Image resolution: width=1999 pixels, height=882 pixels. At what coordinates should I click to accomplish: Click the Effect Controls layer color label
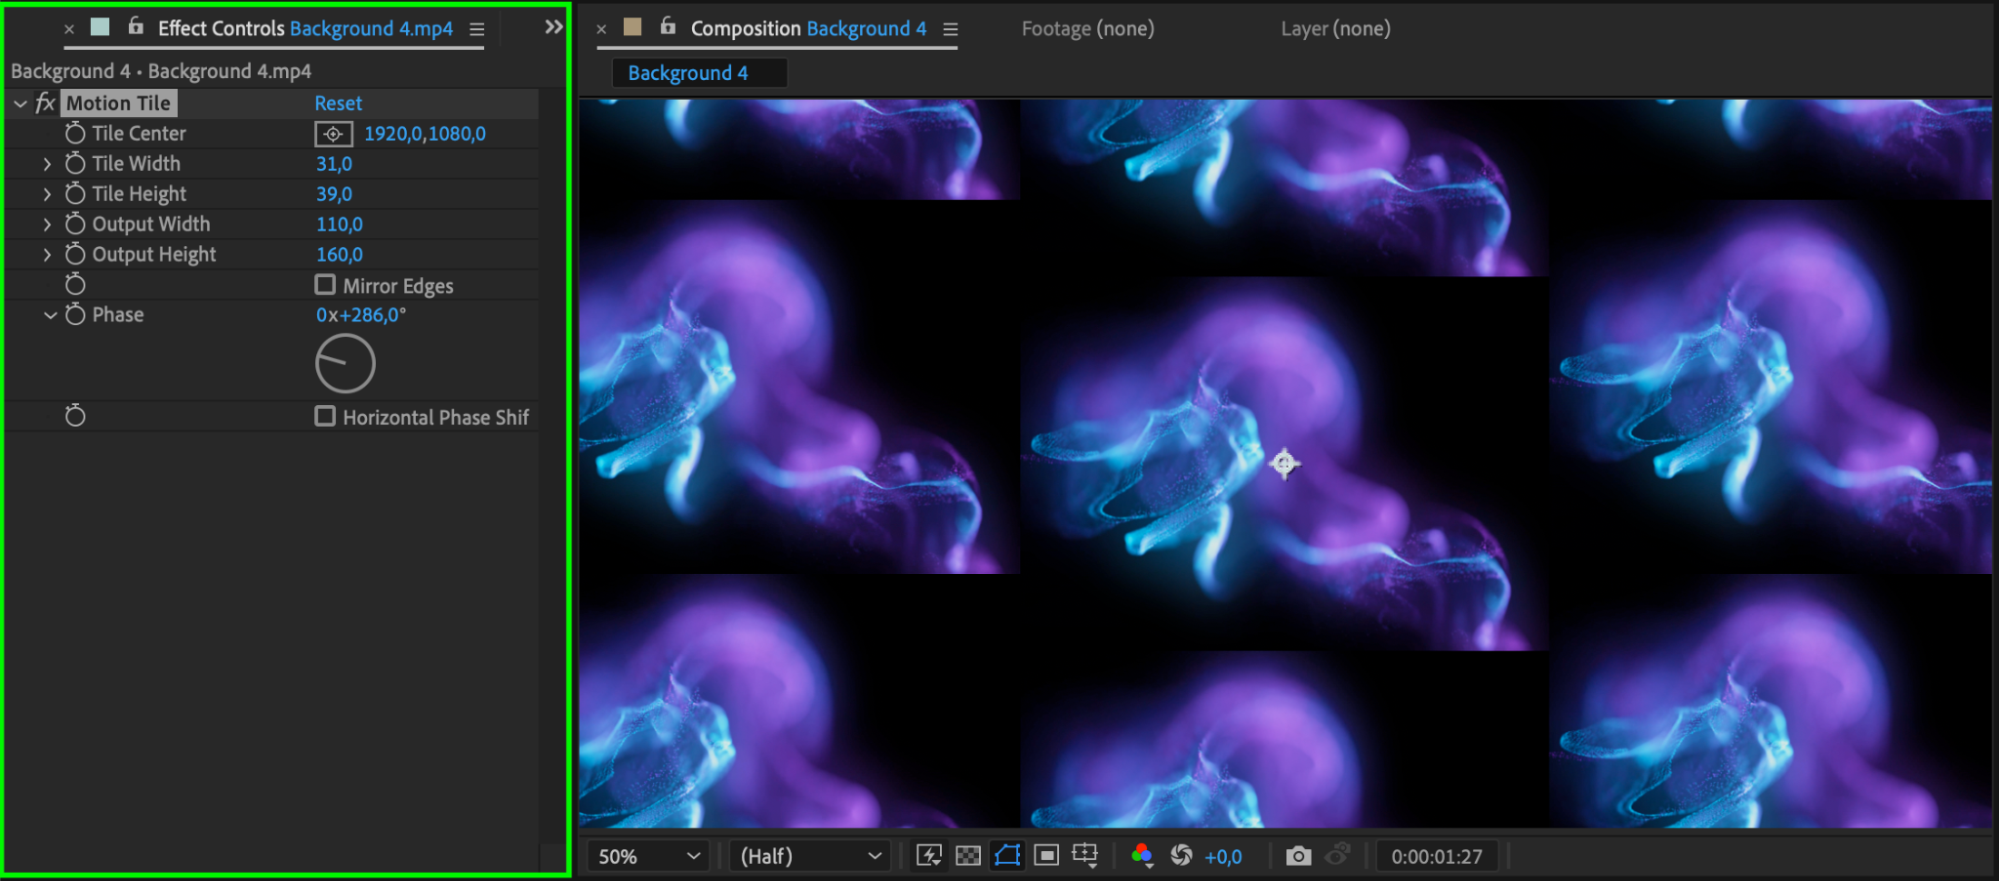coord(100,27)
